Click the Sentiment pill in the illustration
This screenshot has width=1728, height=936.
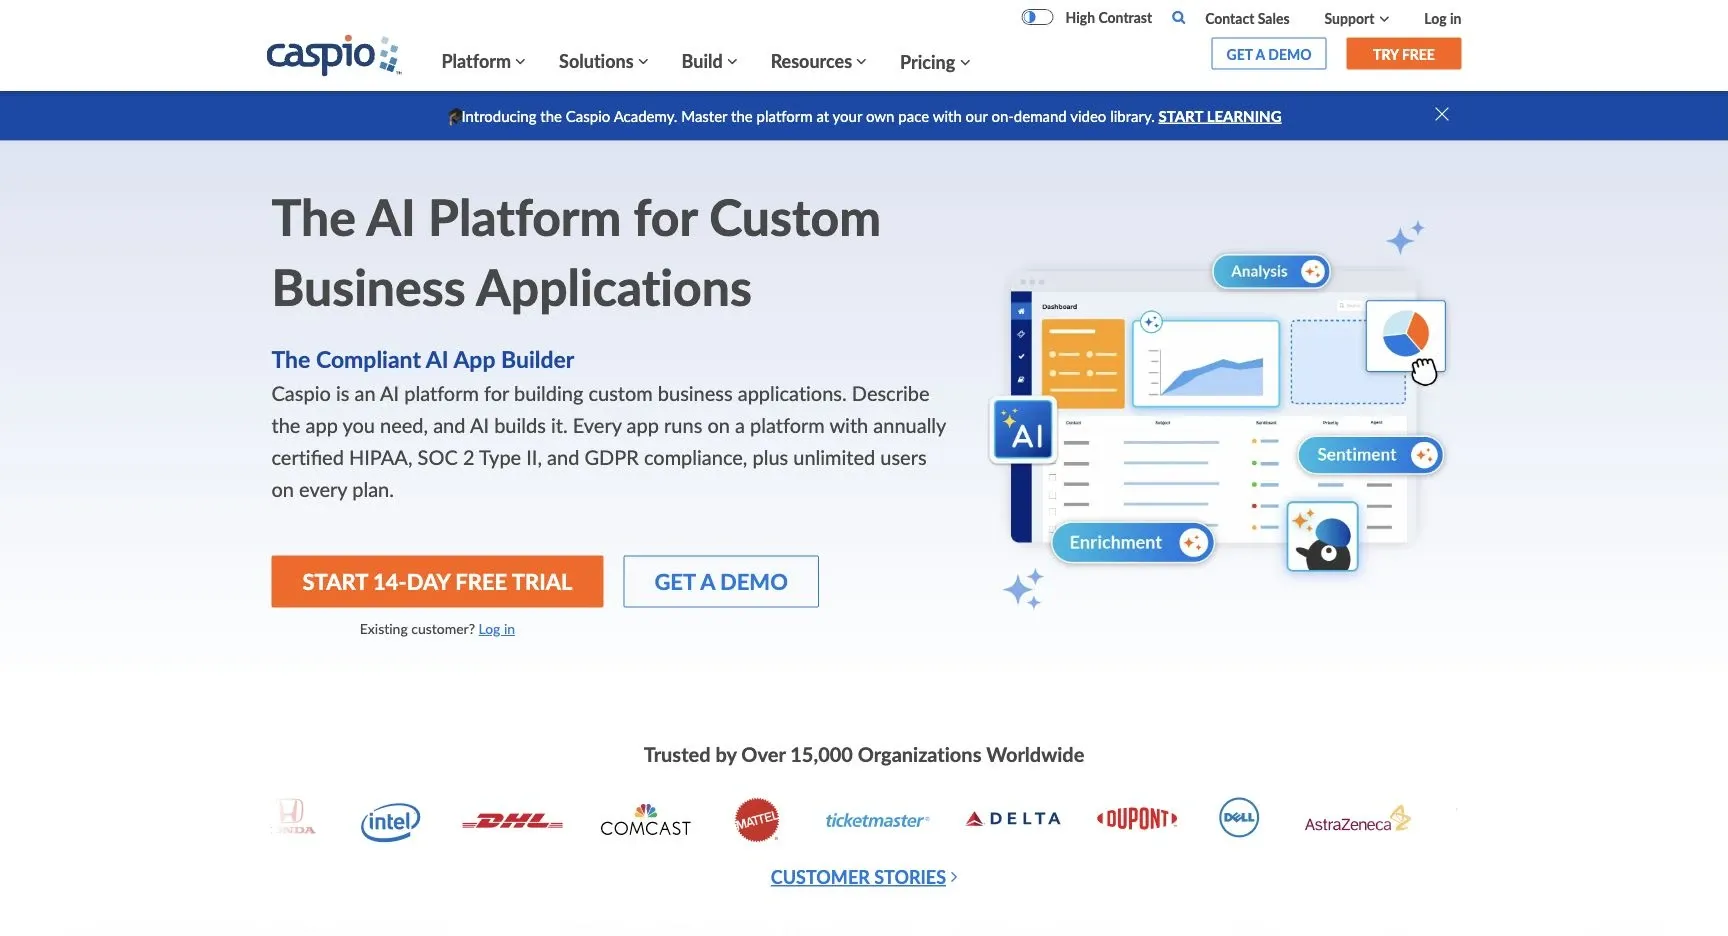click(1370, 455)
